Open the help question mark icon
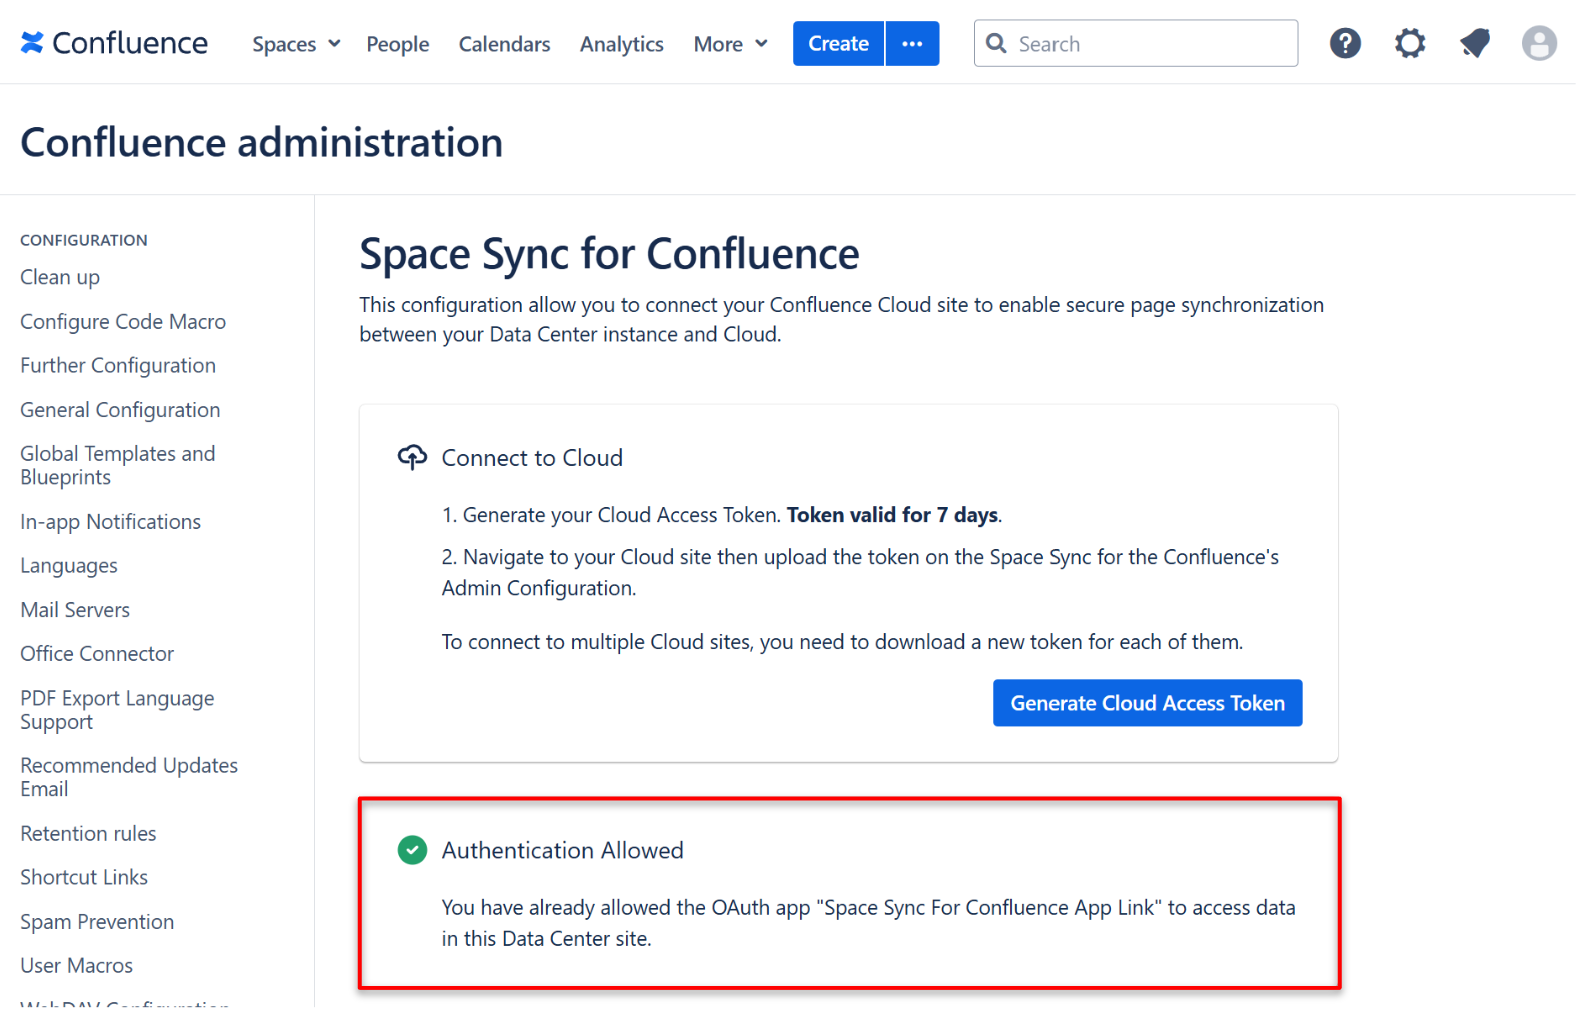Viewport: 1578px width, 1030px height. tap(1345, 43)
